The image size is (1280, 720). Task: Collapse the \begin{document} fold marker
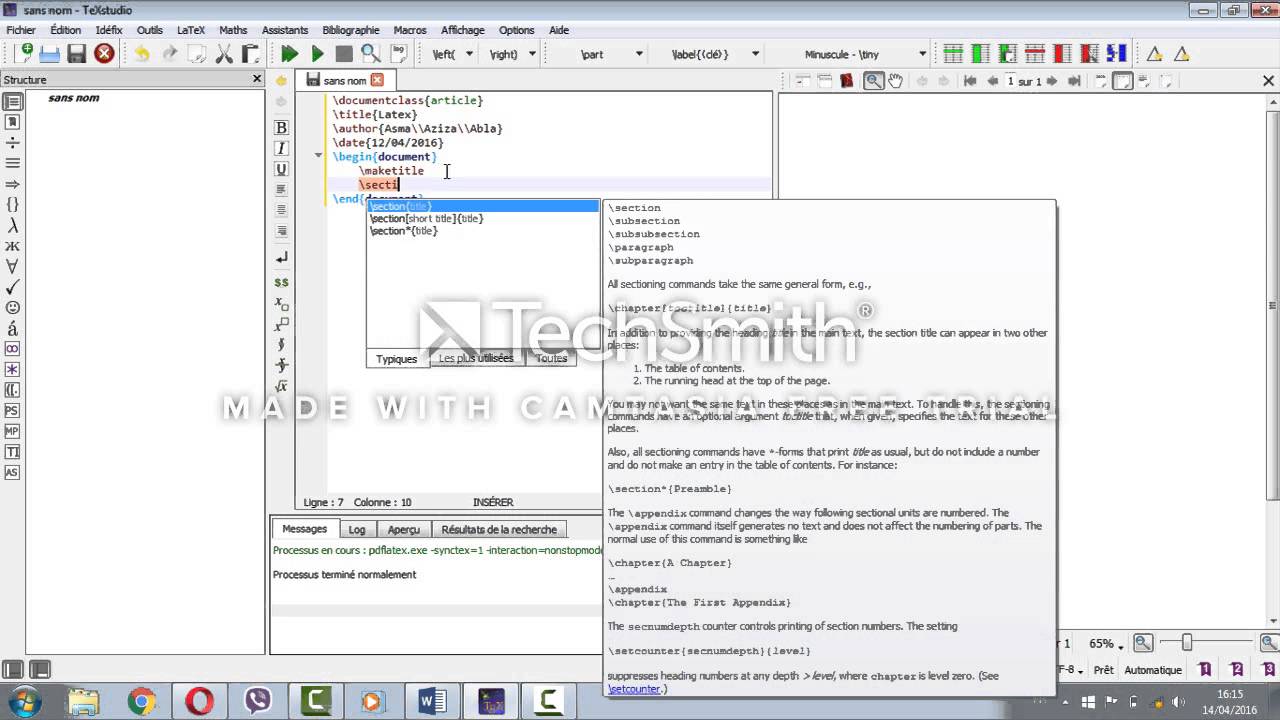pyautogui.click(x=318, y=156)
